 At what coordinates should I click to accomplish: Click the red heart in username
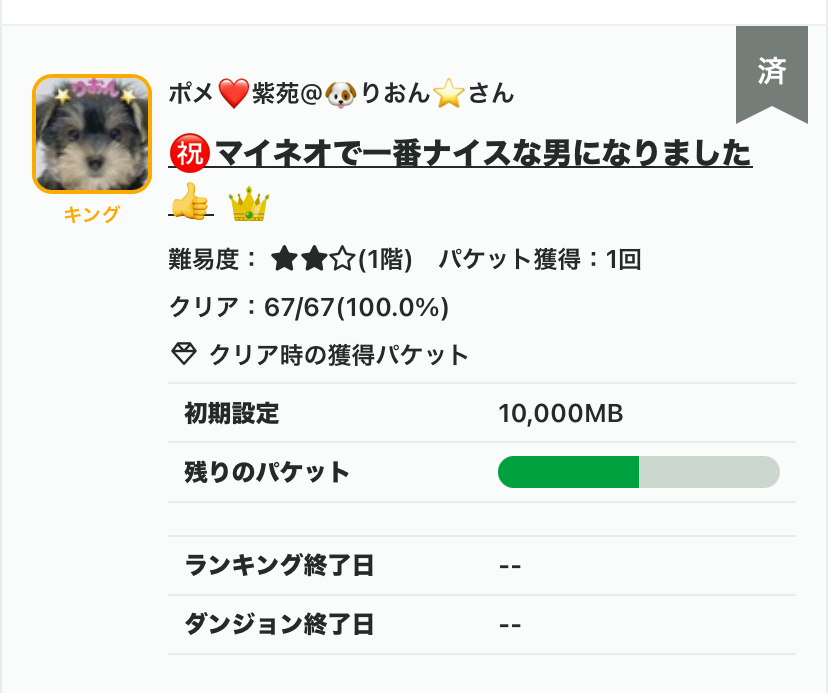click(232, 95)
